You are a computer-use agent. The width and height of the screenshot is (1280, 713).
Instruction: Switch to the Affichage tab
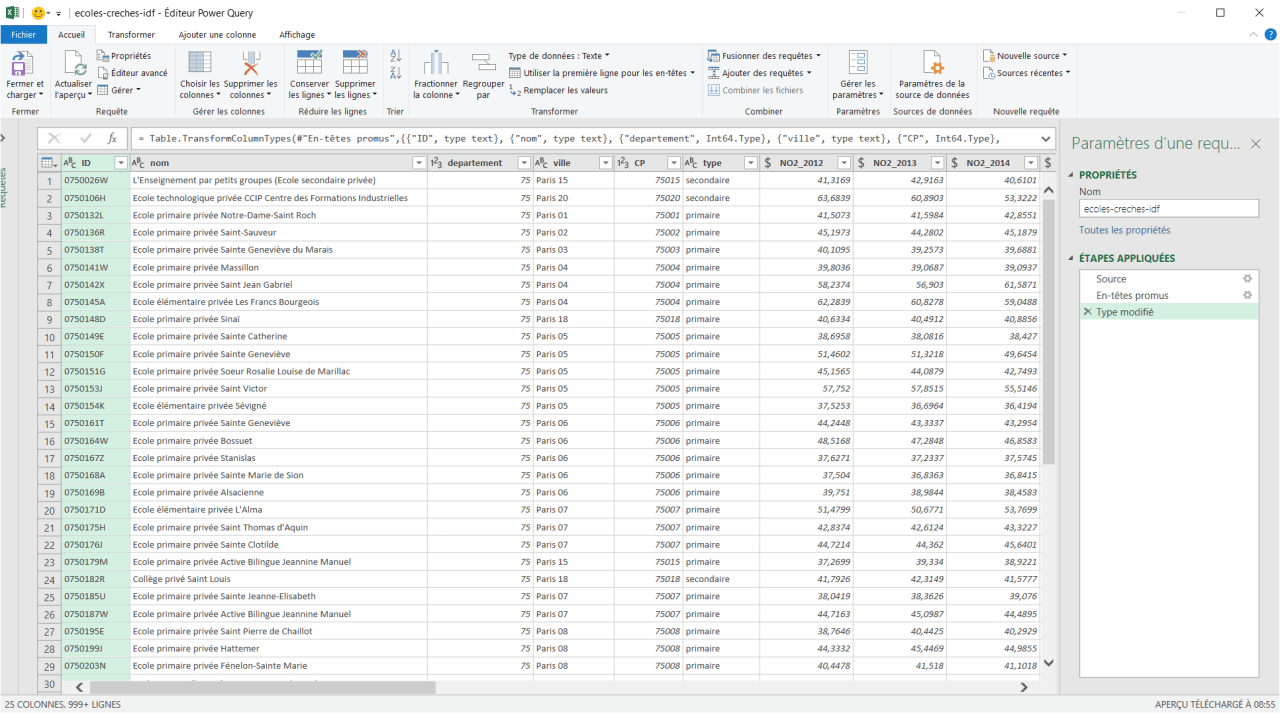pos(297,34)
